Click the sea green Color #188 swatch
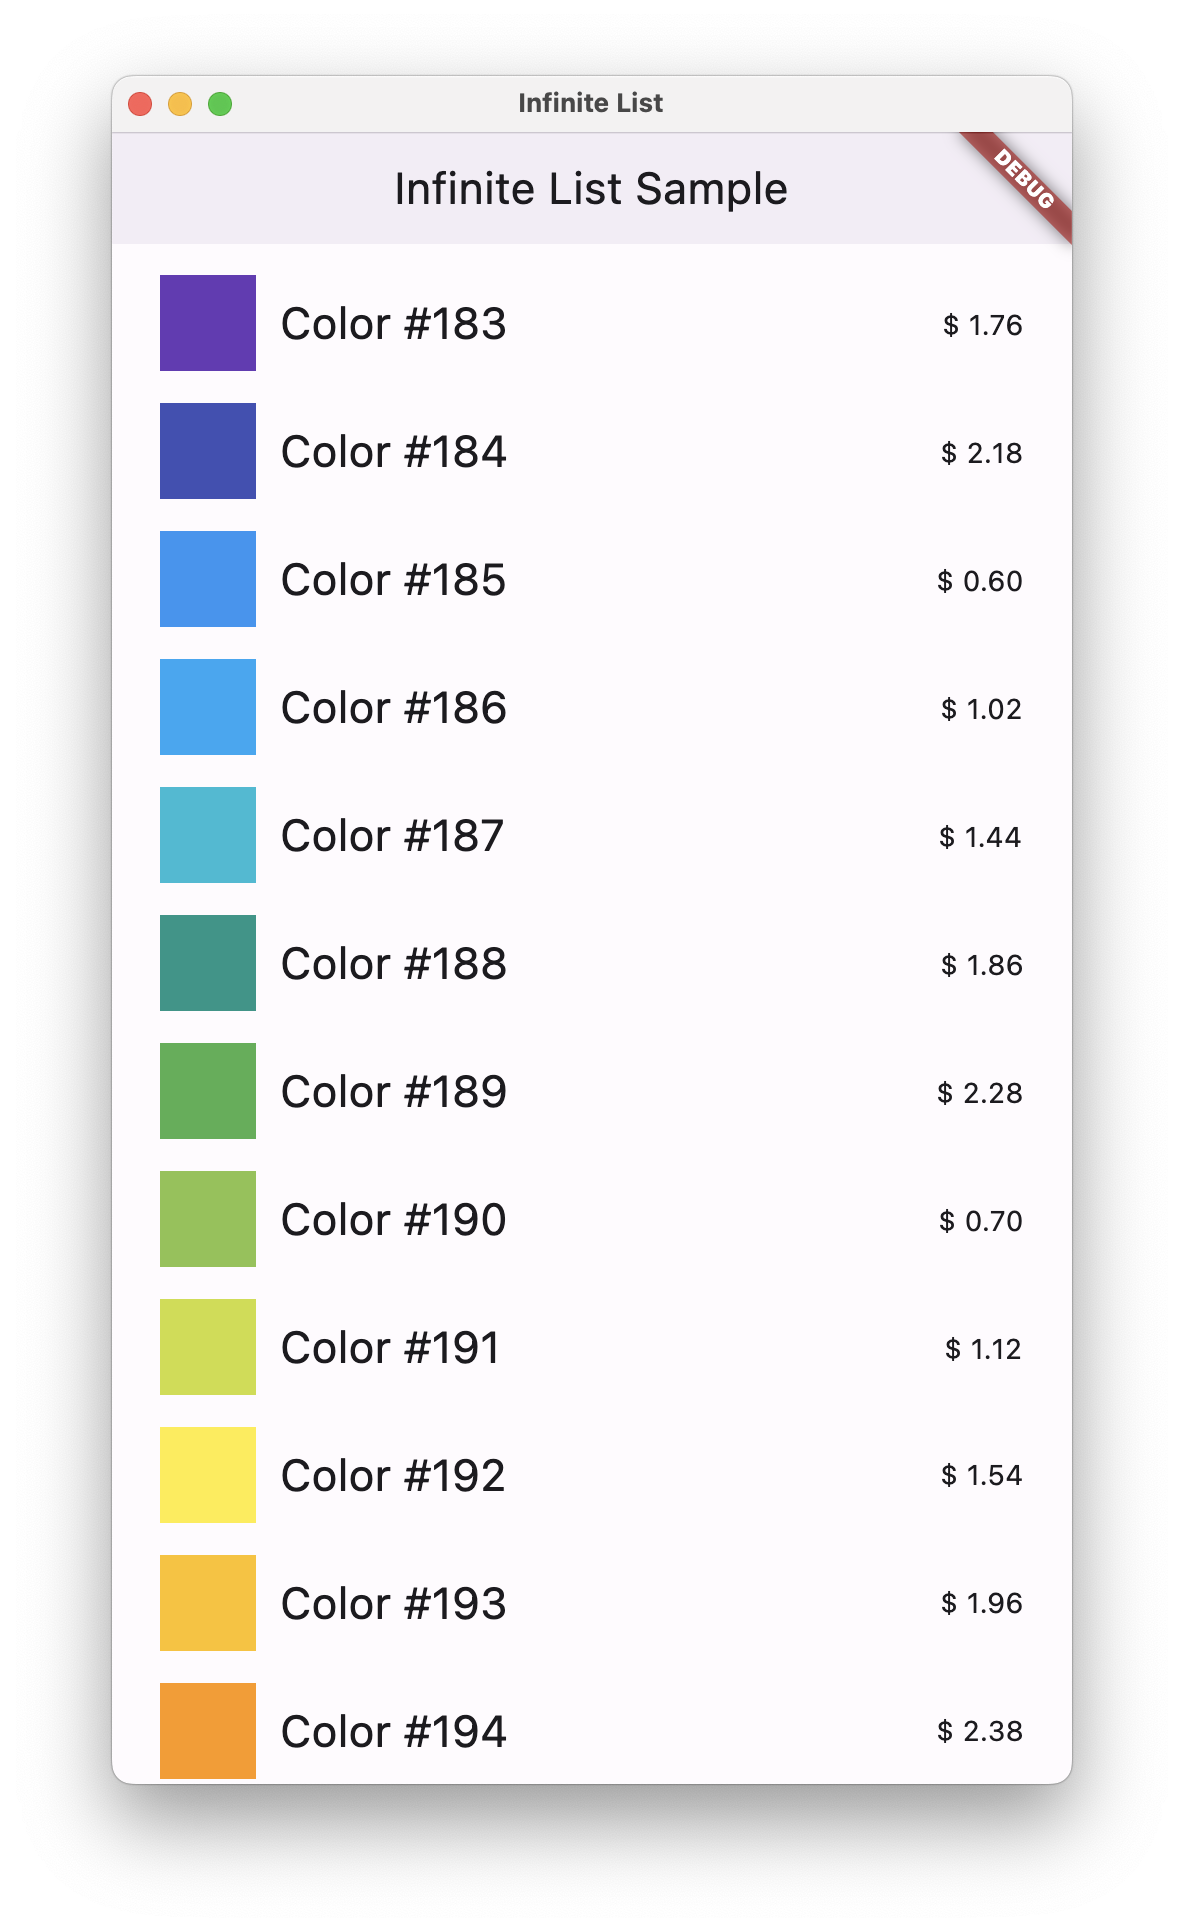 (x=207, y=963)
